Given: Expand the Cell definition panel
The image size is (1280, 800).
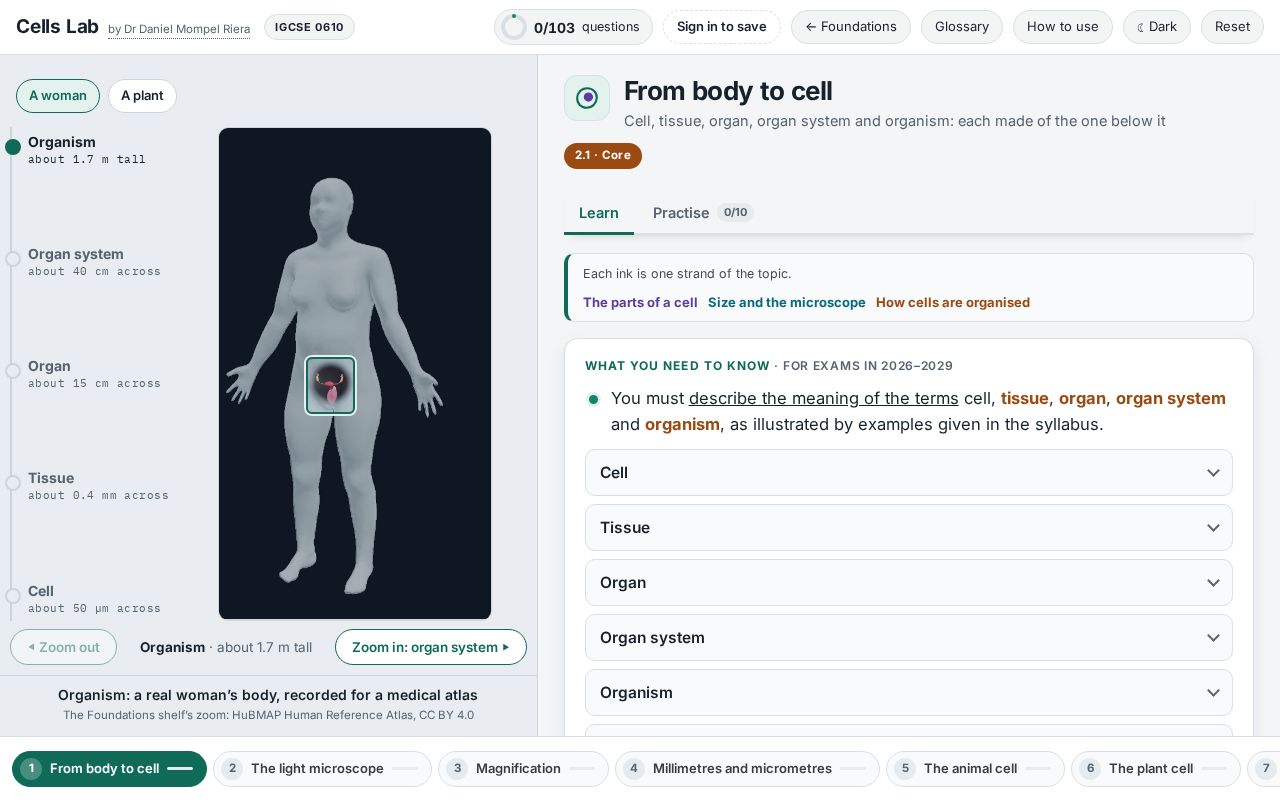Looking at the screenshot, I should 908,473.
